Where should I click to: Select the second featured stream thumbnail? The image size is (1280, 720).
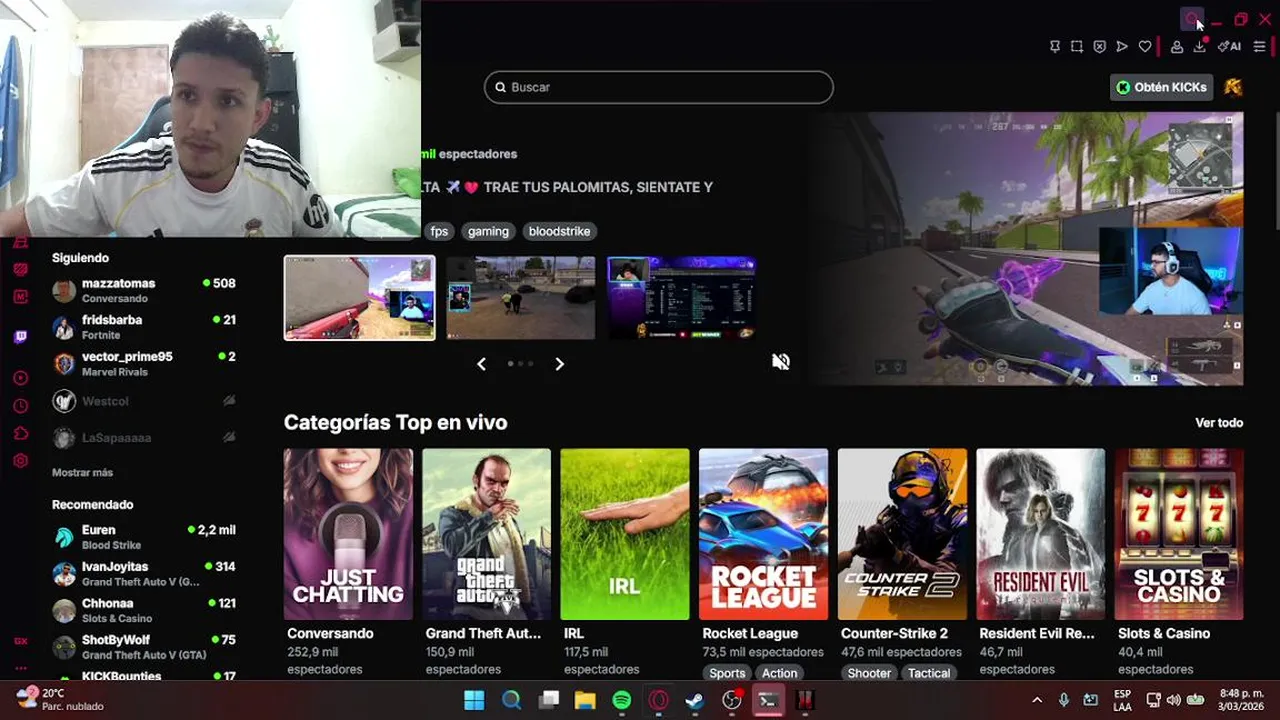tap(521, 298)
